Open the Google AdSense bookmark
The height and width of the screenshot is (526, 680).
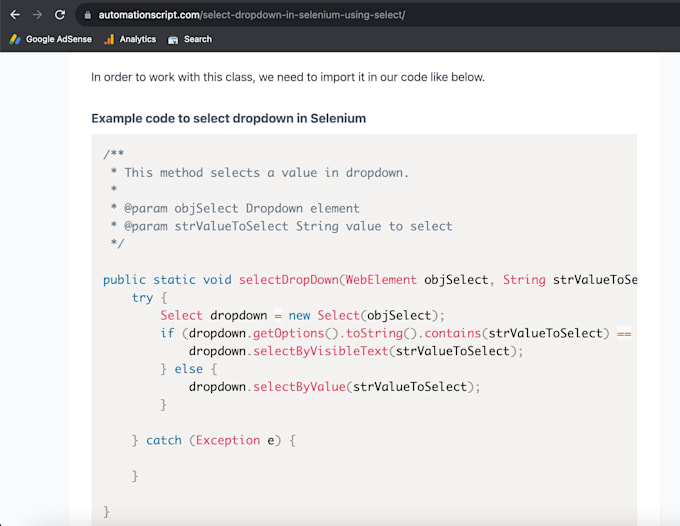tap(51, 39)
